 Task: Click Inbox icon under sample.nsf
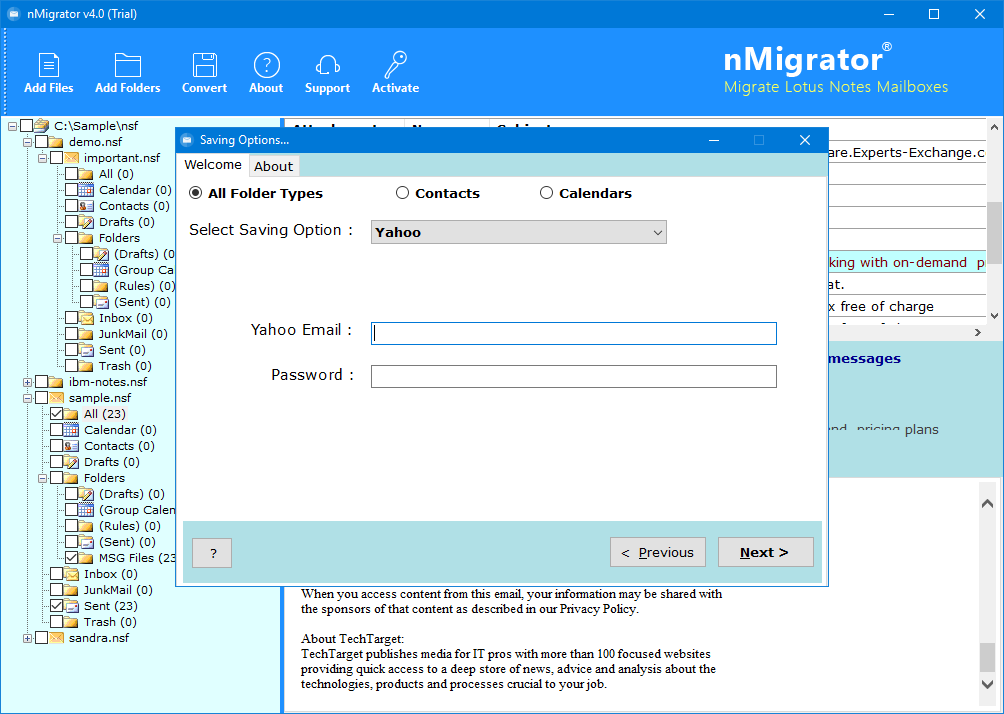71,574
